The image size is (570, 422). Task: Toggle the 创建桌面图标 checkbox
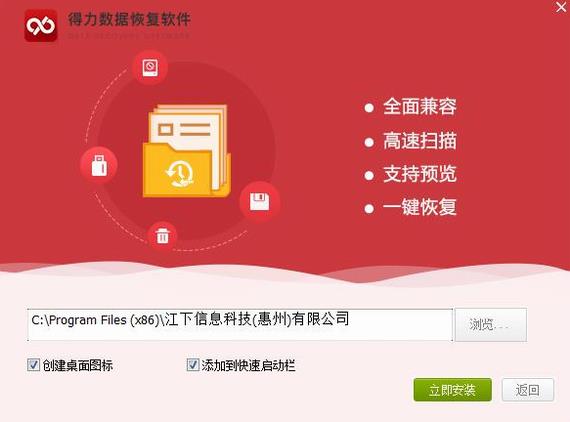tap(33, 365)
